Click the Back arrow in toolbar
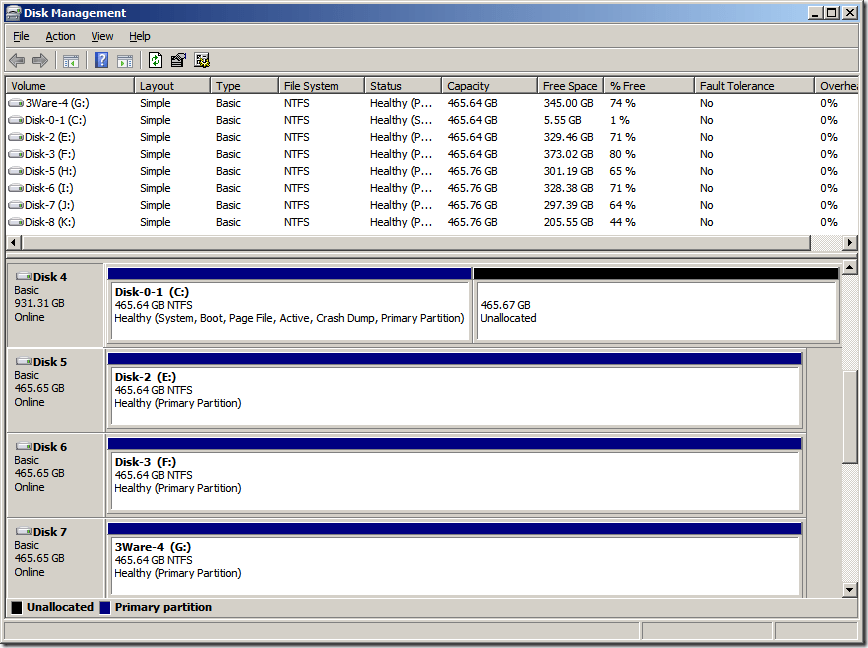The height and width of the screenshot is (648, 868). pos(17,61)
